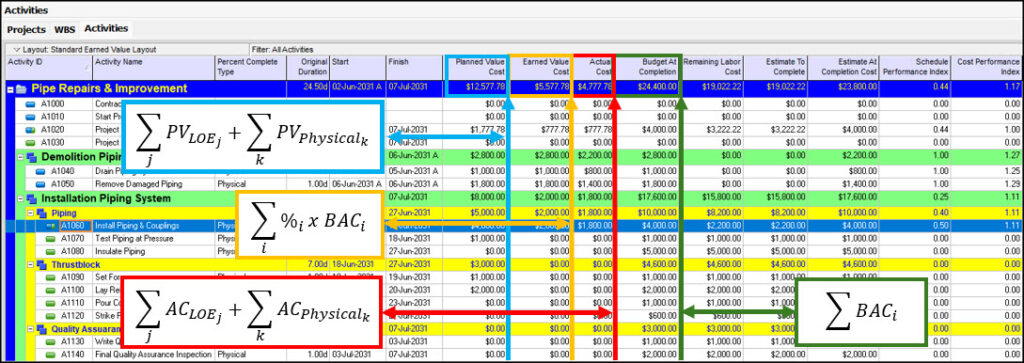
Task: Click the Start column header
Action: 357,67
